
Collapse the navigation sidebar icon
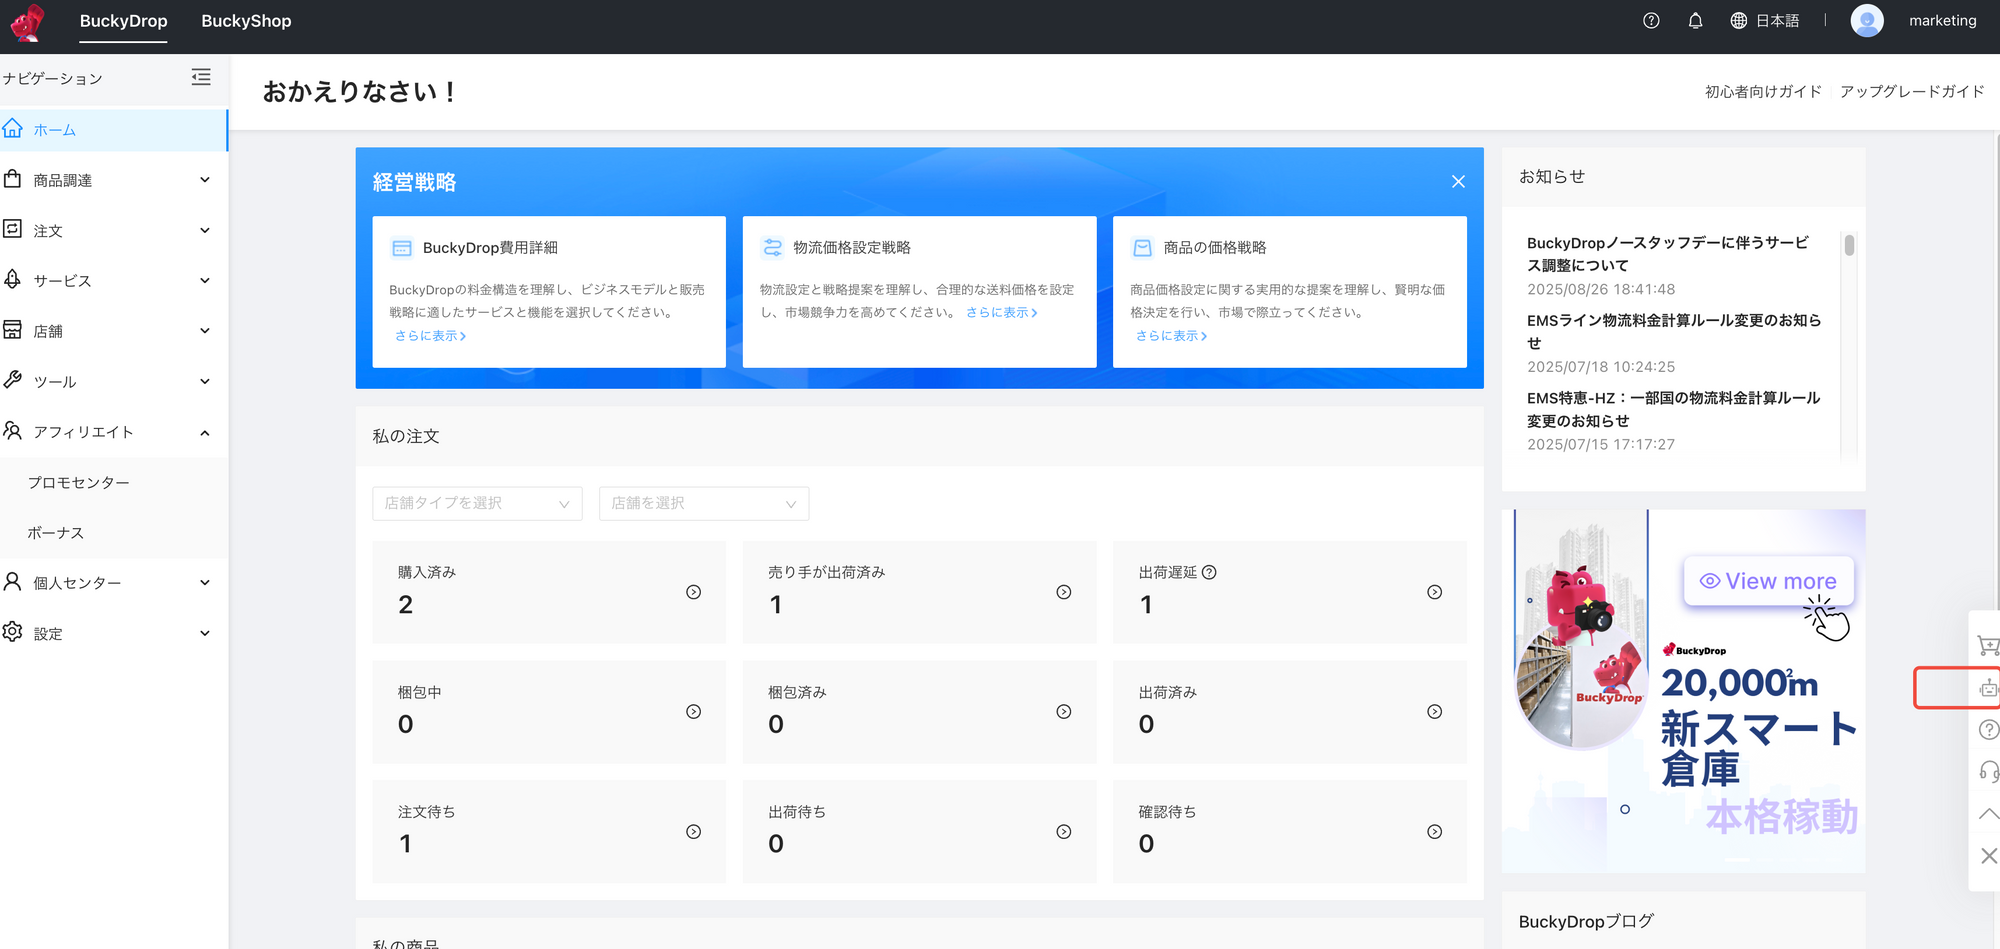pyautogui.click(x=201, y=77)
